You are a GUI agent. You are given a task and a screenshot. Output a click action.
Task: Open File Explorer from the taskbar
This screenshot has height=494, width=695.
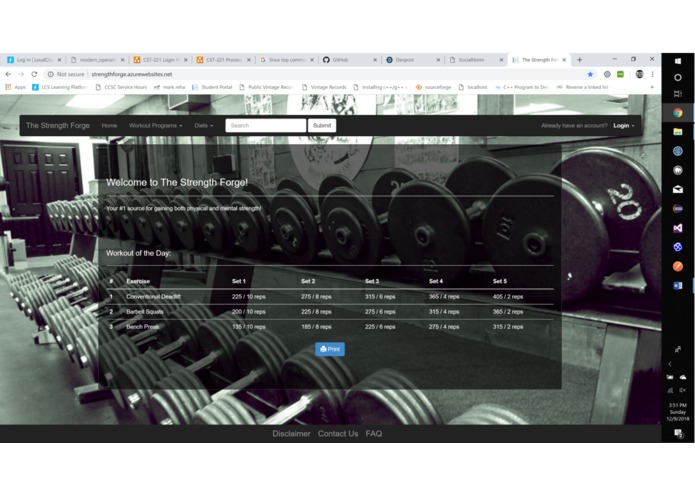(678, 132)
